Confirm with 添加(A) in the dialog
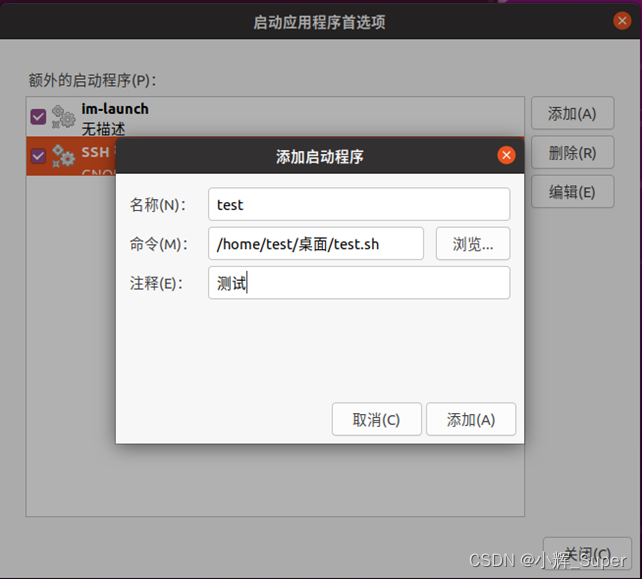The image size is (642, 579). 471,419
